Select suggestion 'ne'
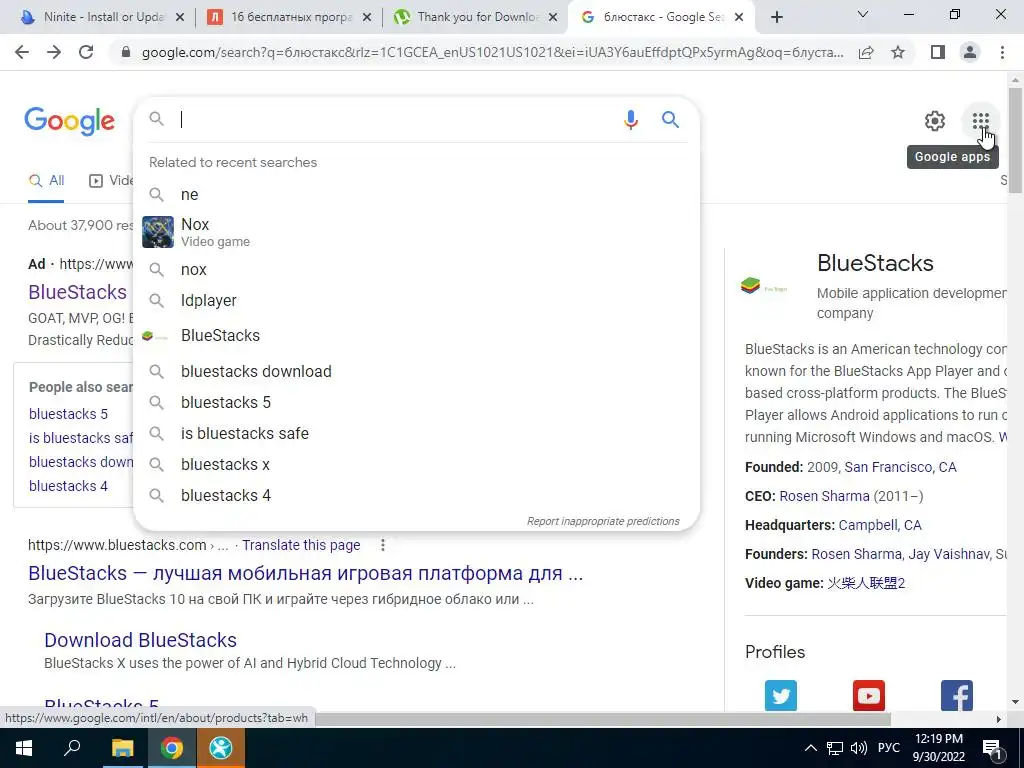 point(416,195)
